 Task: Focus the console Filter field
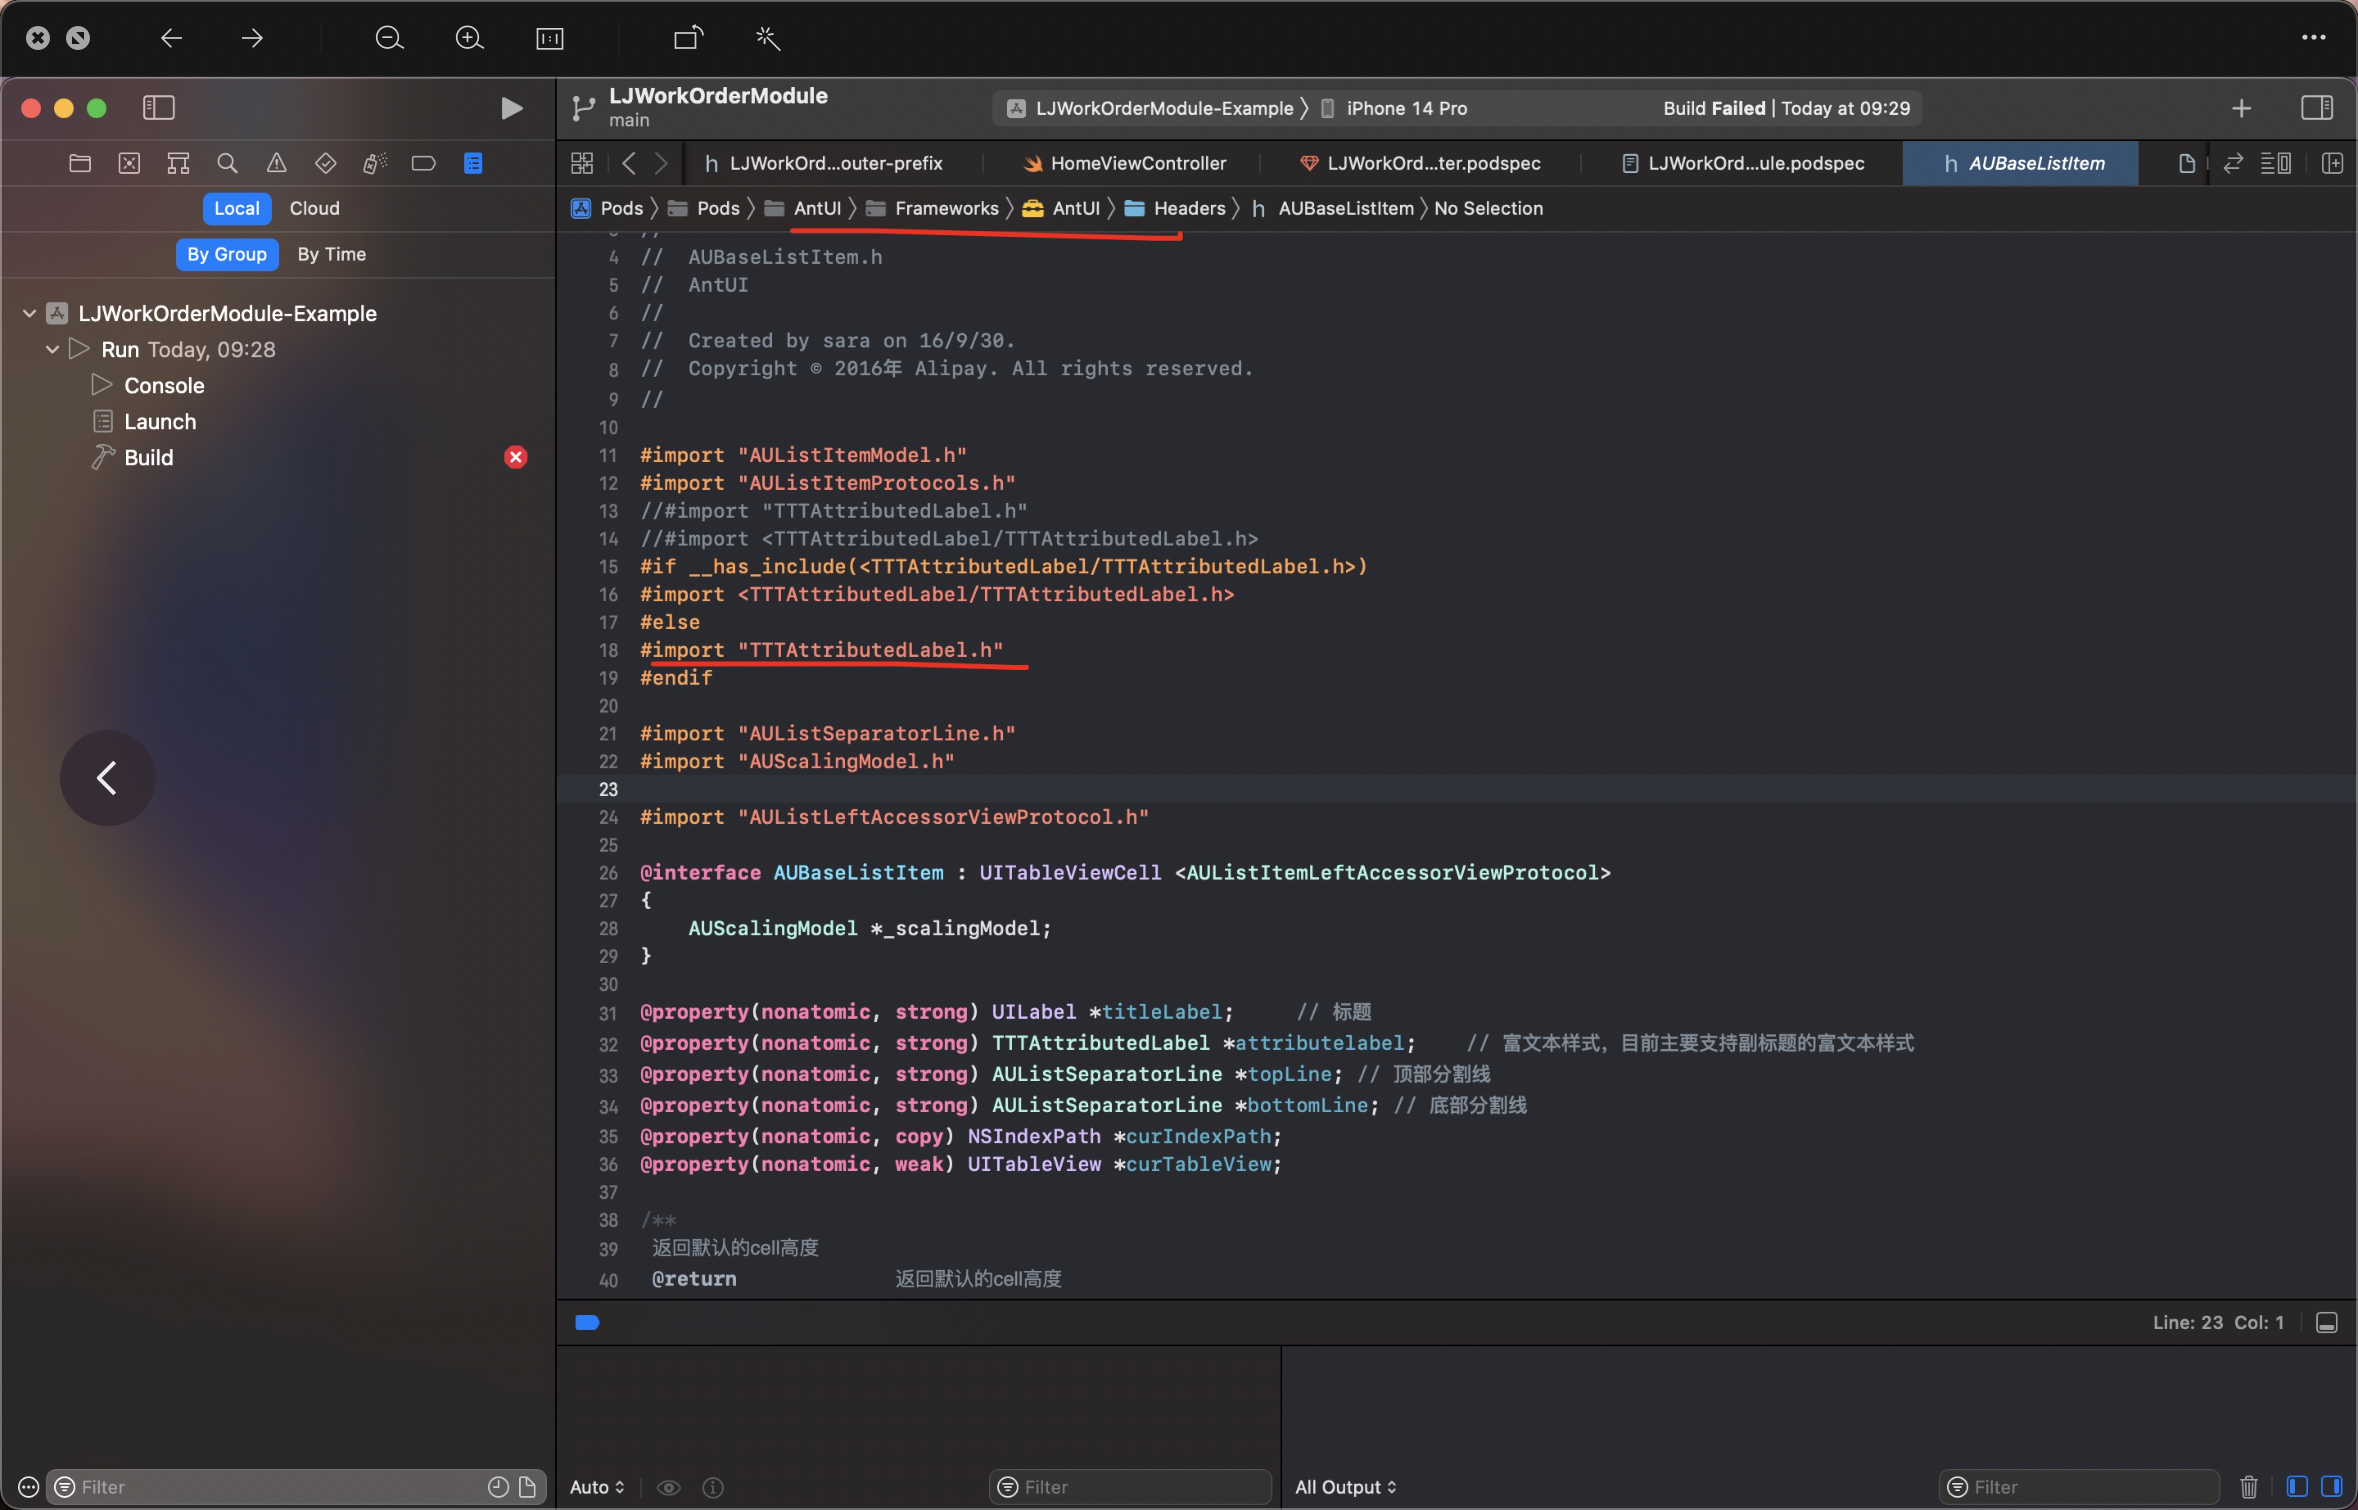tap(2078, 1487)
